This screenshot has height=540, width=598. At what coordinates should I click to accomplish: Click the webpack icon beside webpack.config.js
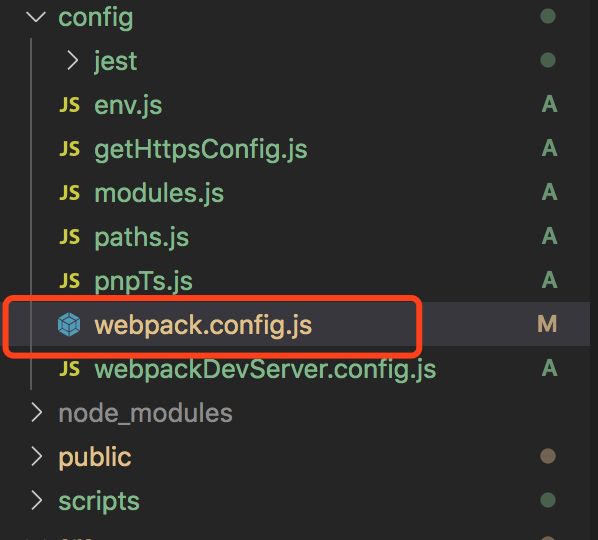coord(69,325)
